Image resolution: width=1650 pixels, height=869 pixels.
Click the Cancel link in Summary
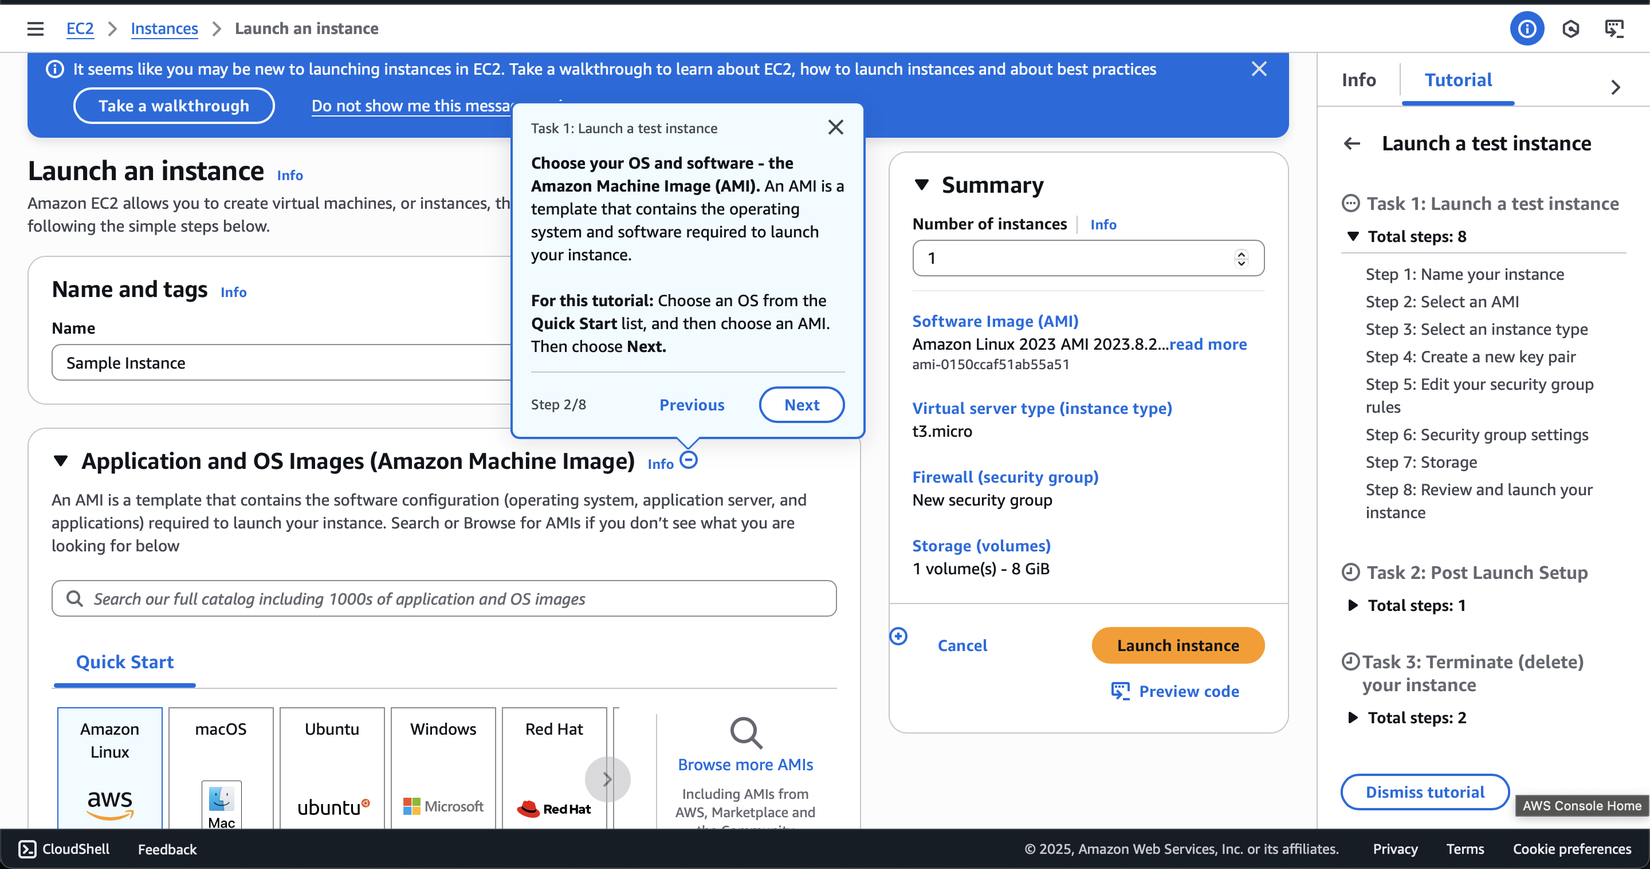[x=962, y=646]
